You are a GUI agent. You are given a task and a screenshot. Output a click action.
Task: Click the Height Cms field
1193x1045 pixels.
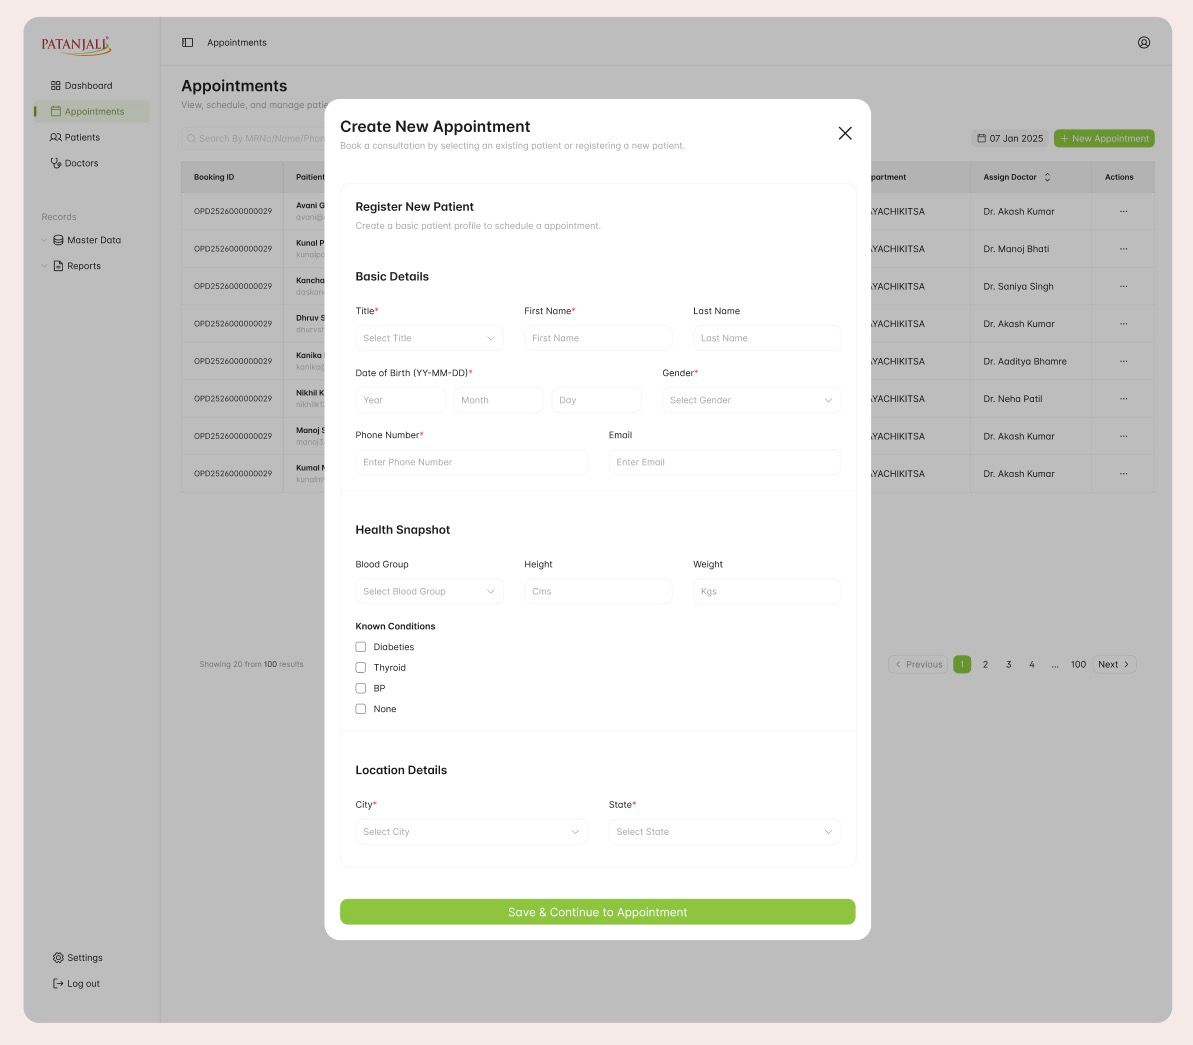tap(598, 591)
